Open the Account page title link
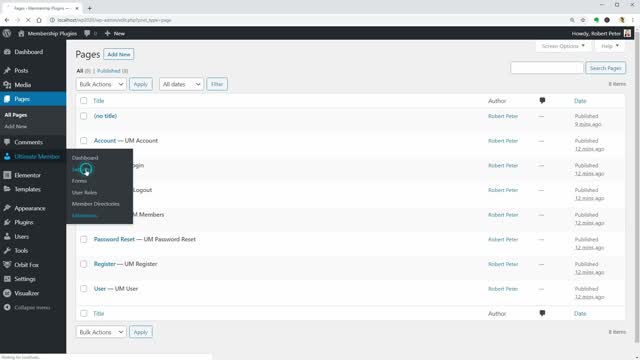Image resolution: width=640 pixels, height=360 pixels. point(105,140)
